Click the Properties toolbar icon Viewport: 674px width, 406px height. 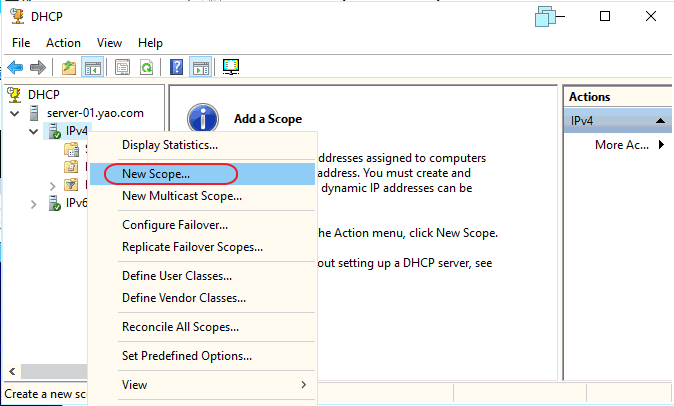point(123,68)
